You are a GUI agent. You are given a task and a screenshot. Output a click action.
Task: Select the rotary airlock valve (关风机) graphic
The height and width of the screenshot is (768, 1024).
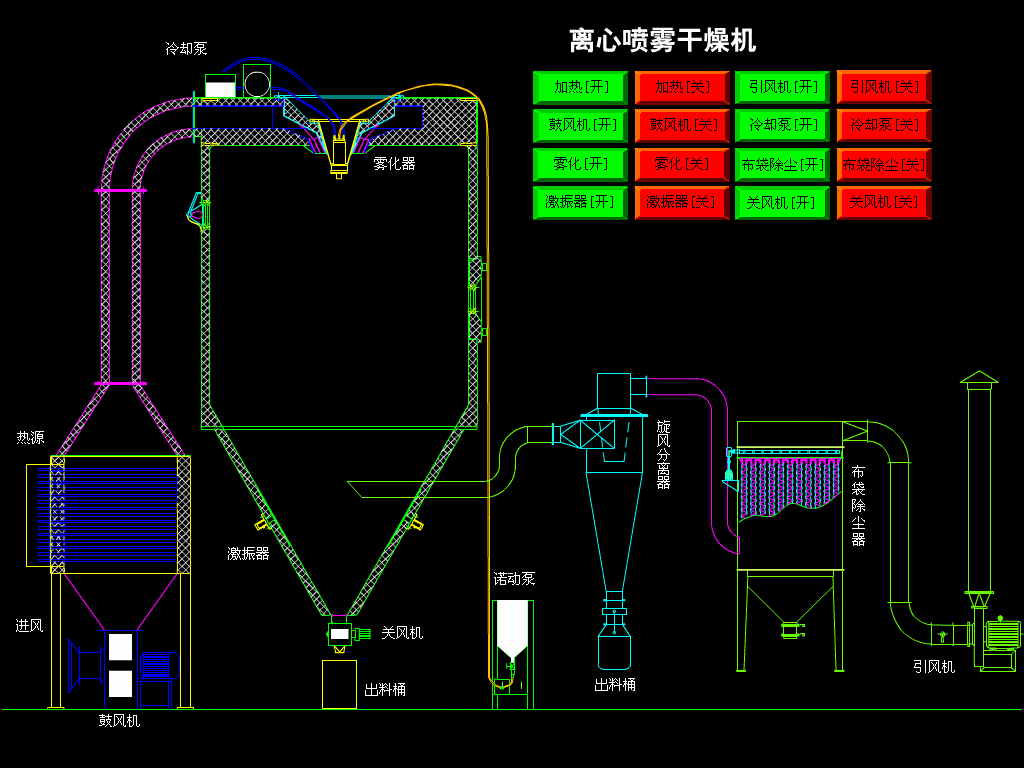348,633
